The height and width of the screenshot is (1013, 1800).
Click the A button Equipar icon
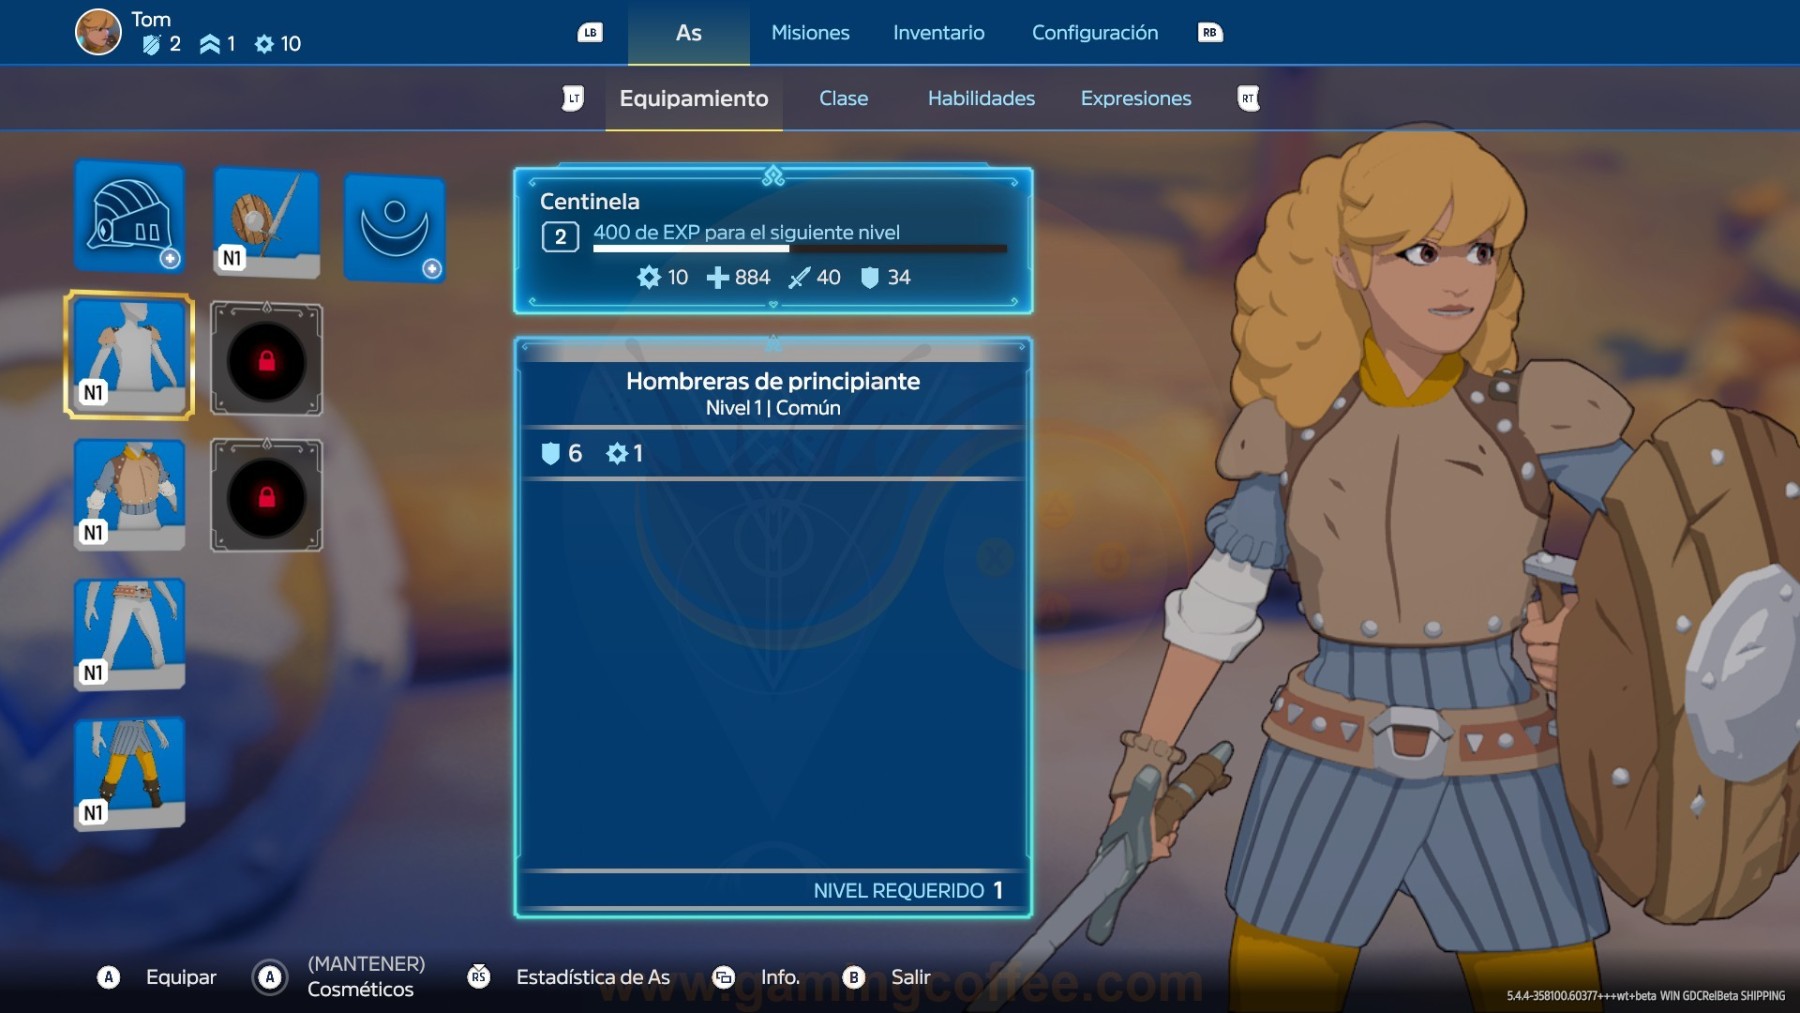click(x=109, y=977)
